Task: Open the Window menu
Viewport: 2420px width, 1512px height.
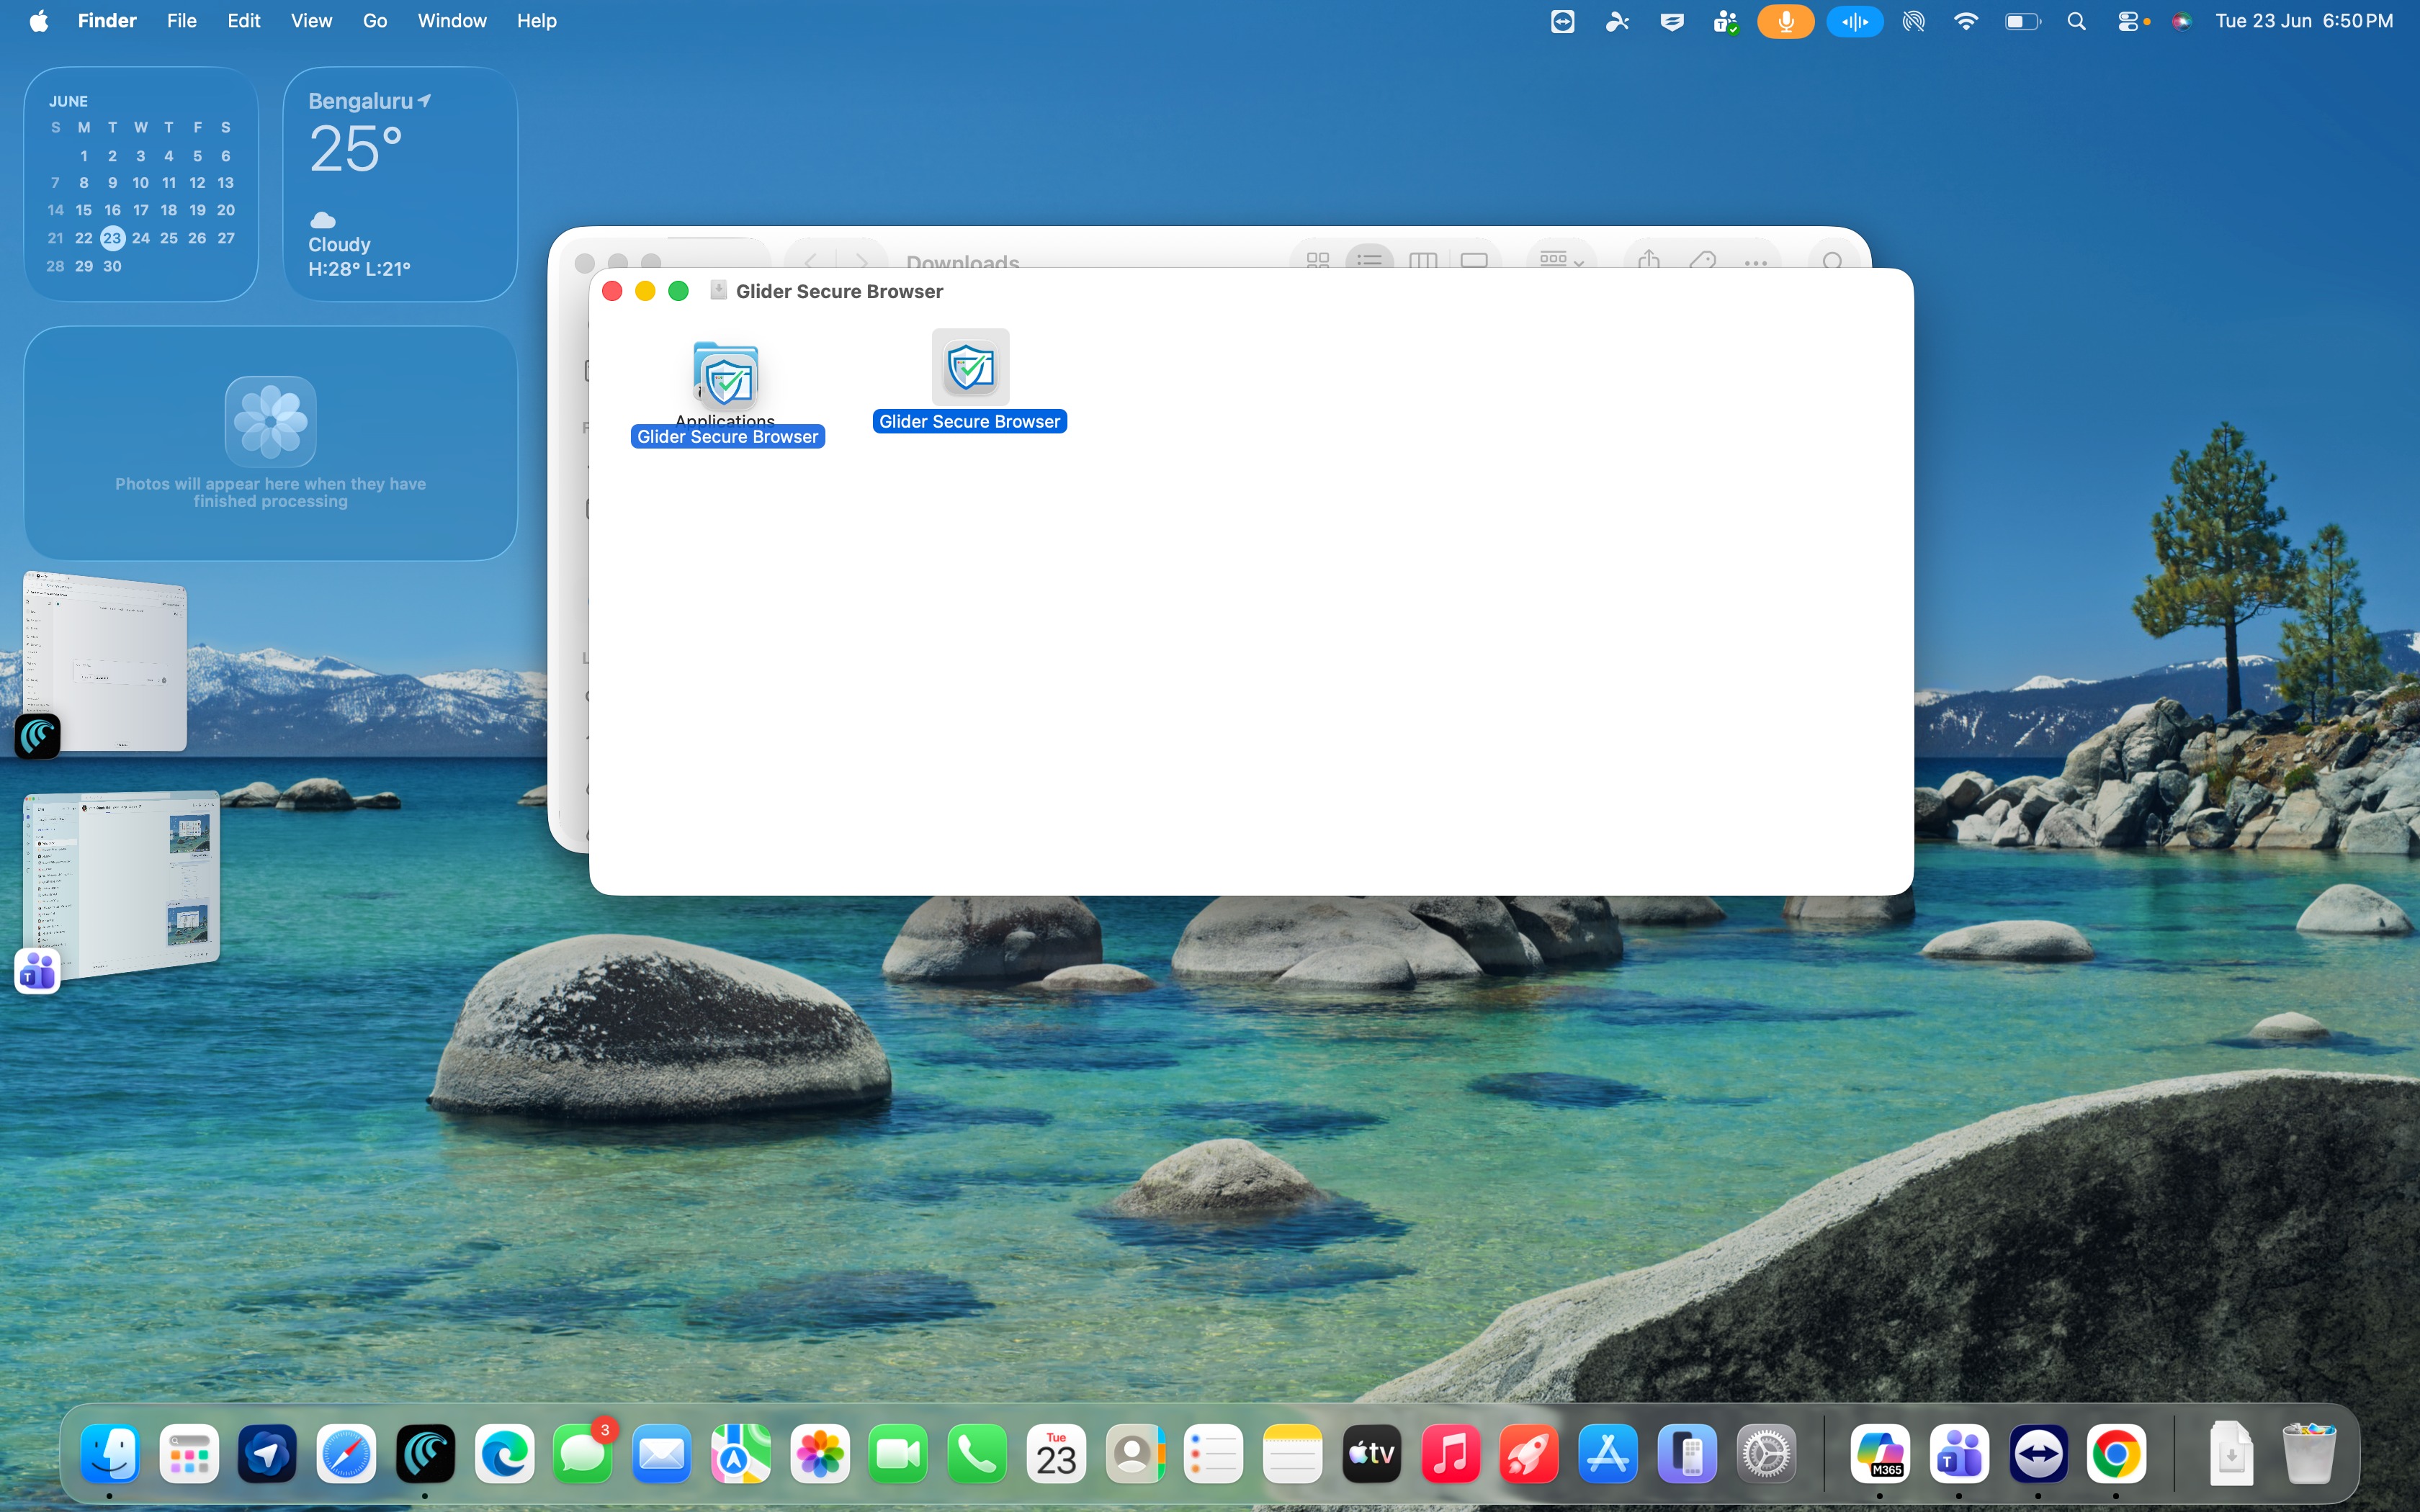Action: coord(452,21)
